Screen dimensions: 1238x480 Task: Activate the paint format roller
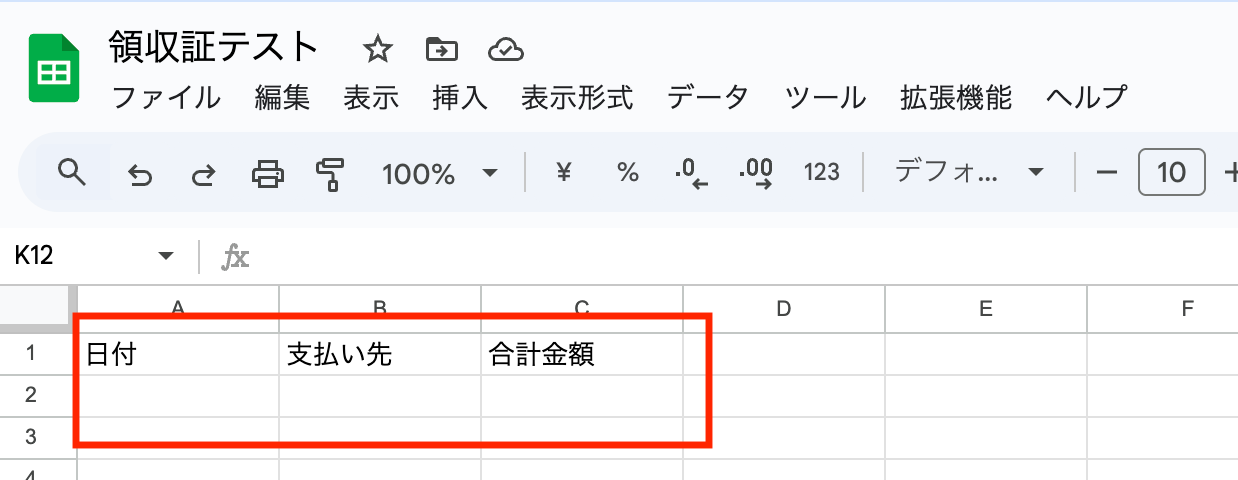(x=329, y=174)
